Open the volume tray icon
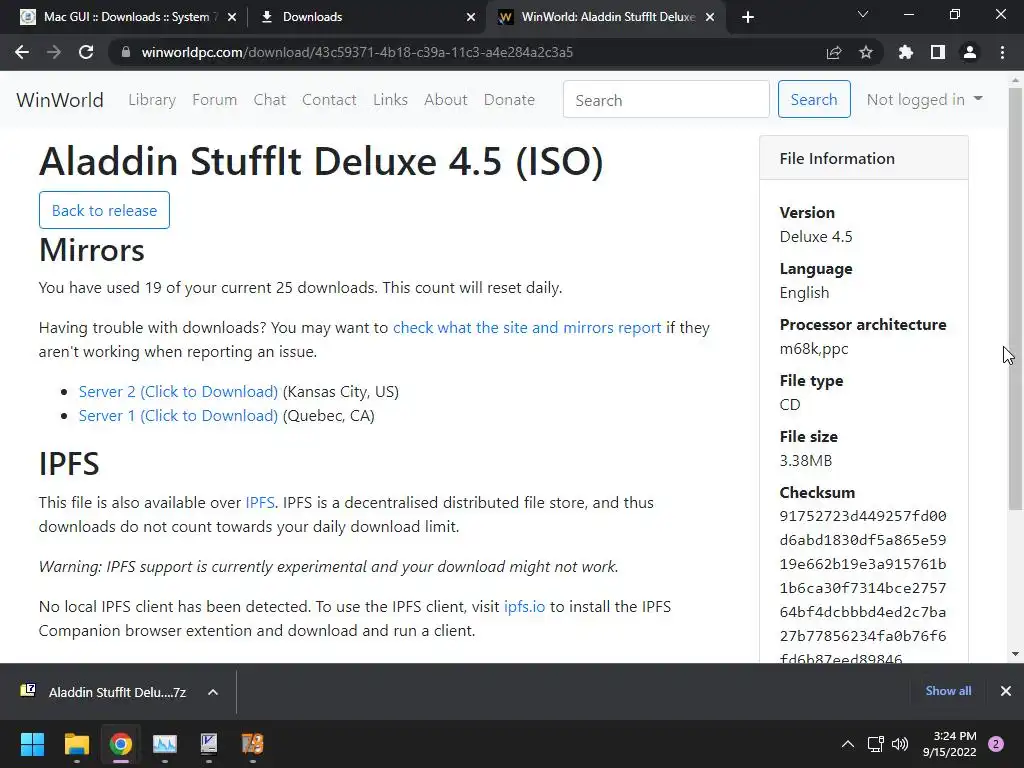The width and height of the screenshot is (1024, 768). coord(900,744)
